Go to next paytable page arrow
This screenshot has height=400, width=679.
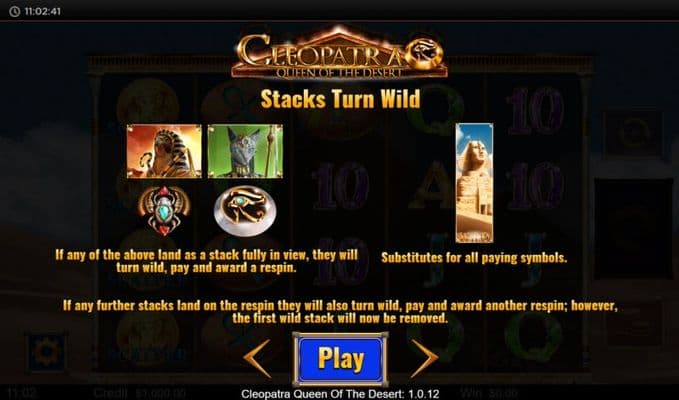[424, 358]
